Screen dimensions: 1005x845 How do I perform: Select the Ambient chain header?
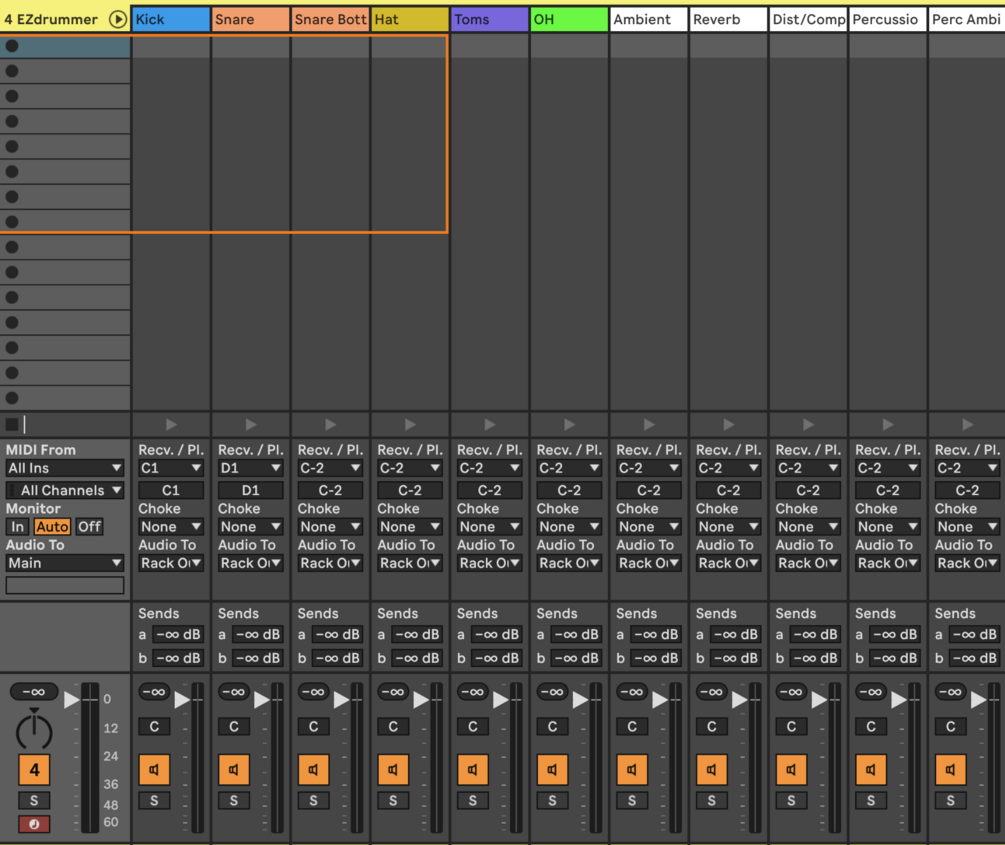tap(649, 19)
